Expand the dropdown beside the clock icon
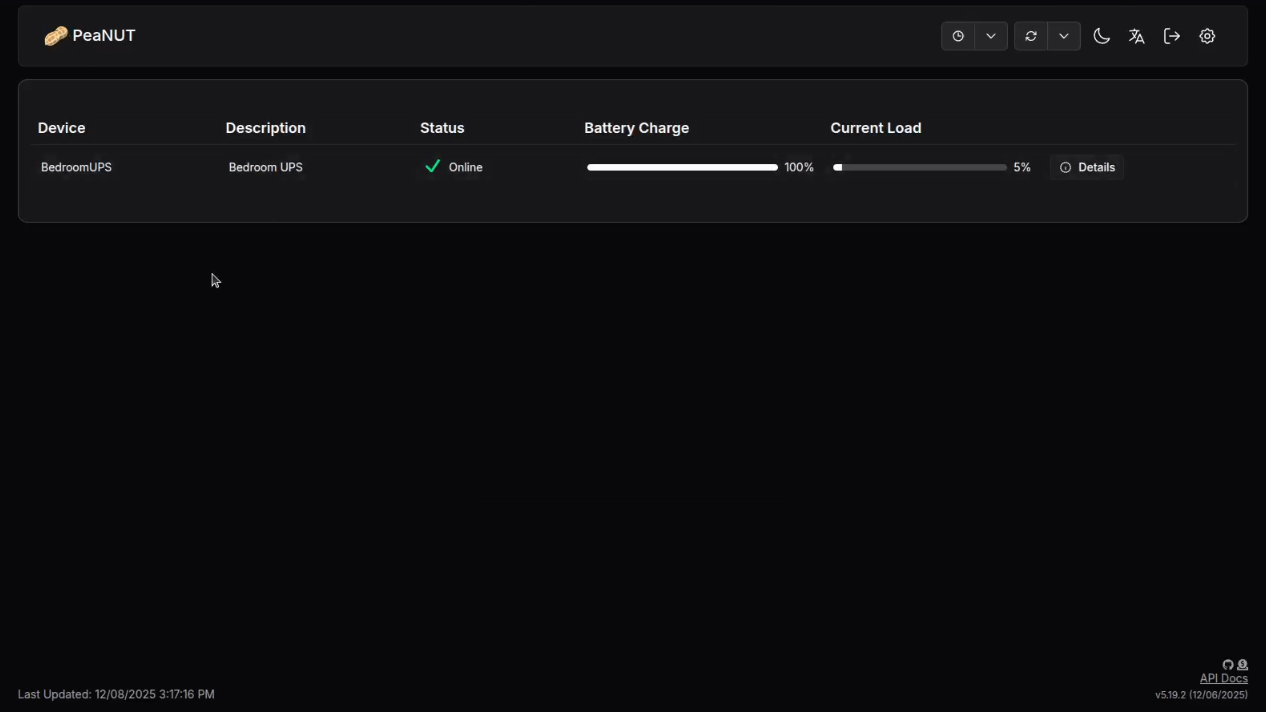 pyautogui.click(x=991, y=36)
